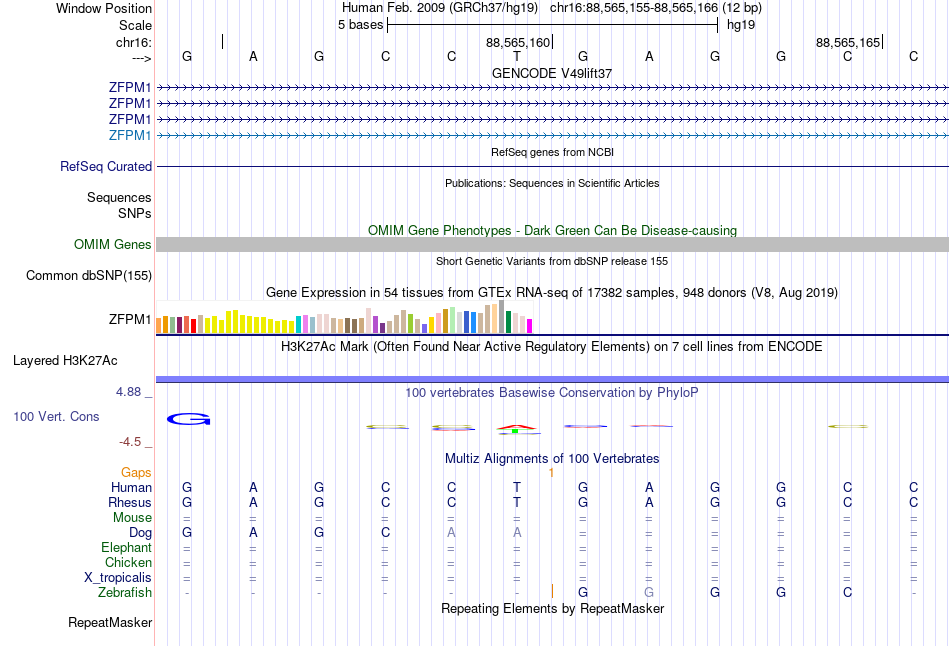This screenshot has height=646, width=950.
Task: Click the OMIM Gene Phenotypes track title
Action: click(x=552, y=230)
